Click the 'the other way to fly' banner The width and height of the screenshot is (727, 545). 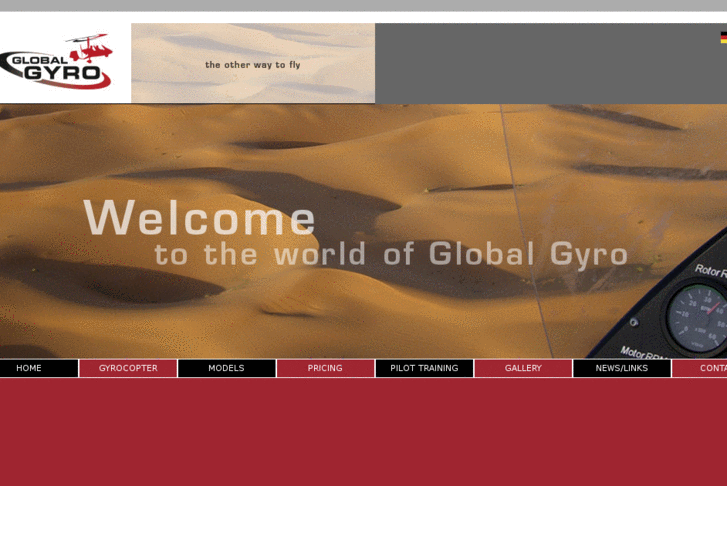tap(253, 63)
